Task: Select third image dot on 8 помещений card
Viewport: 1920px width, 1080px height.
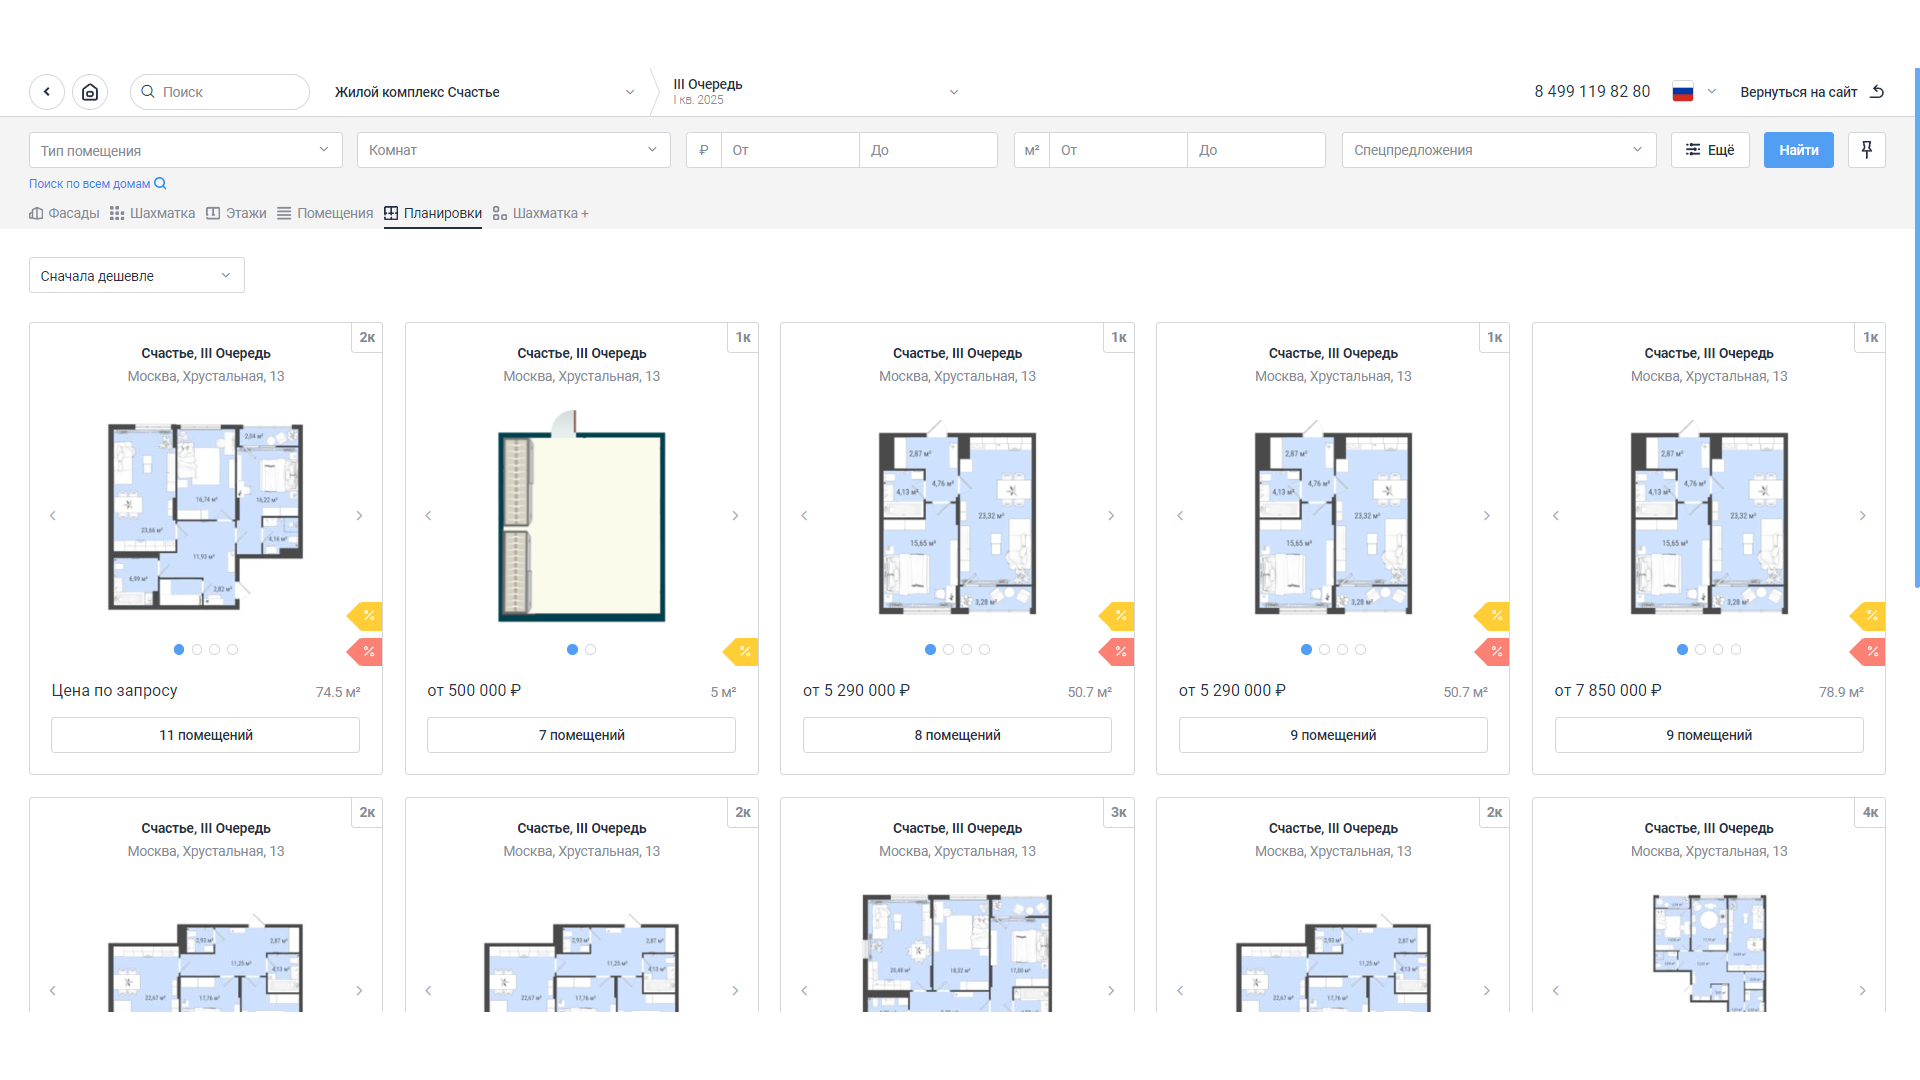Action: pos(966,650)
